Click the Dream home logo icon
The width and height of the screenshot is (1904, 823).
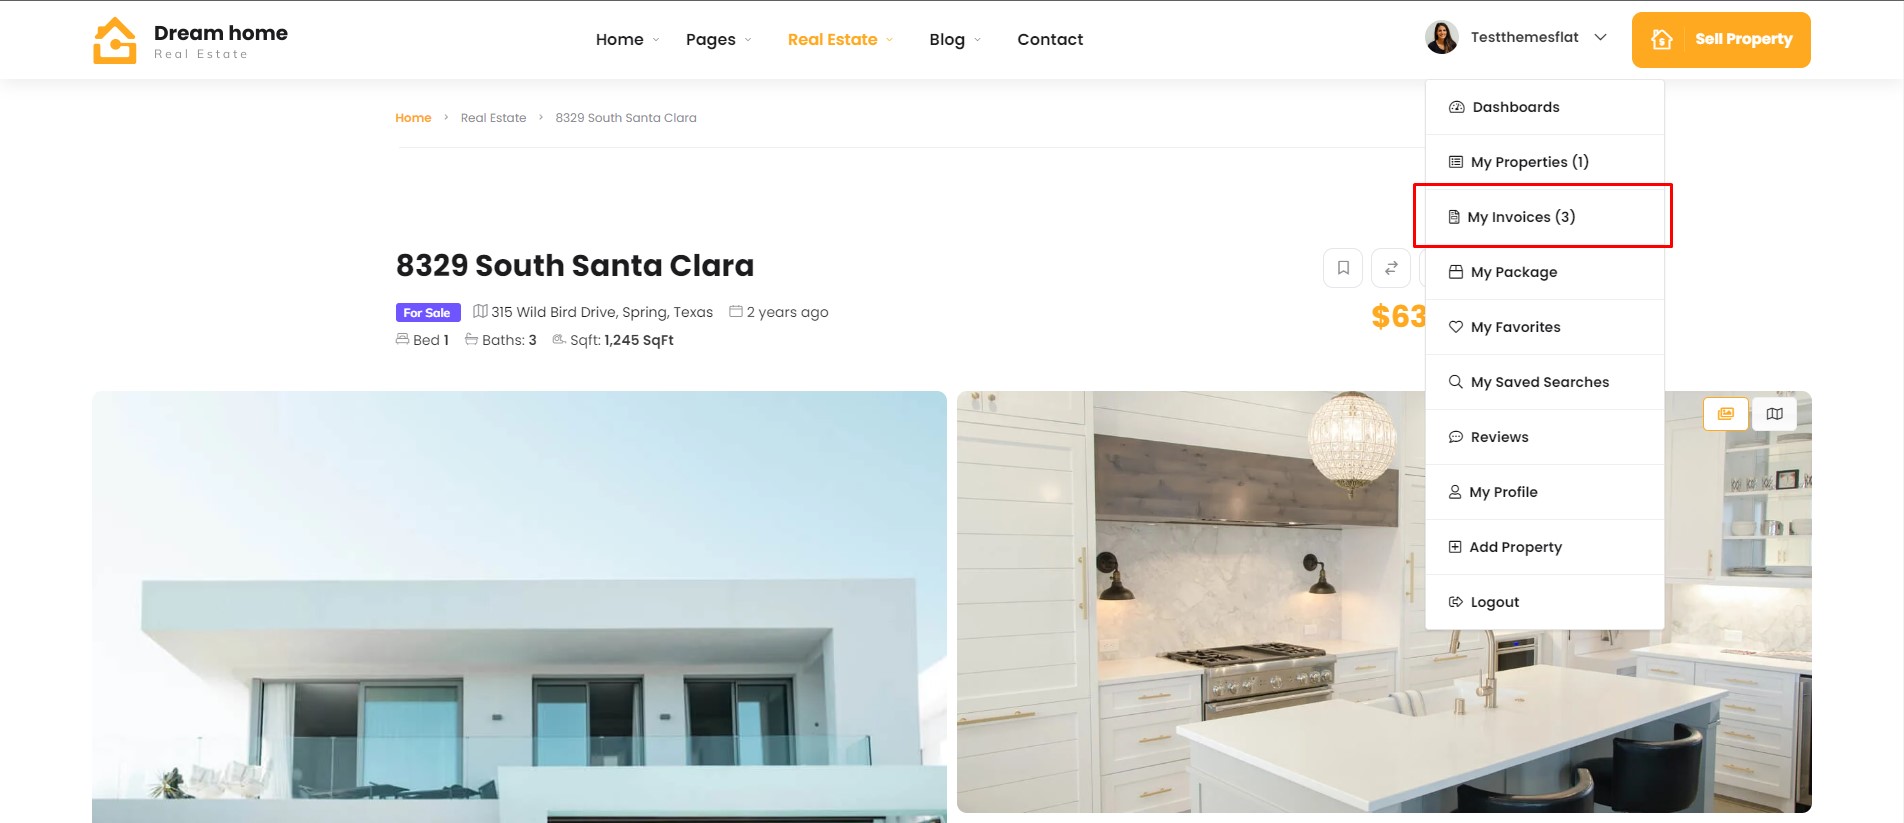tap(115, 40)
